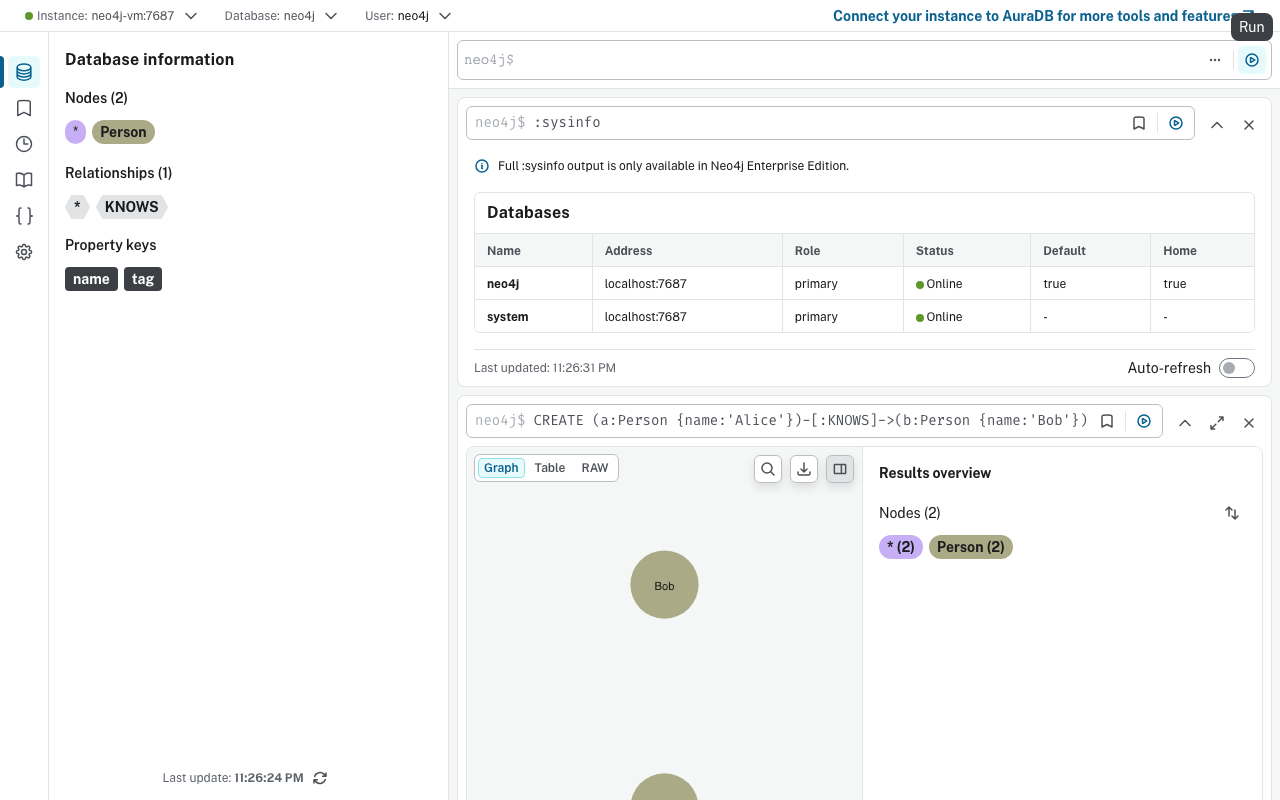
Task: Toggle the Auto-refresh switch
Action: (x=1237, y=368)
